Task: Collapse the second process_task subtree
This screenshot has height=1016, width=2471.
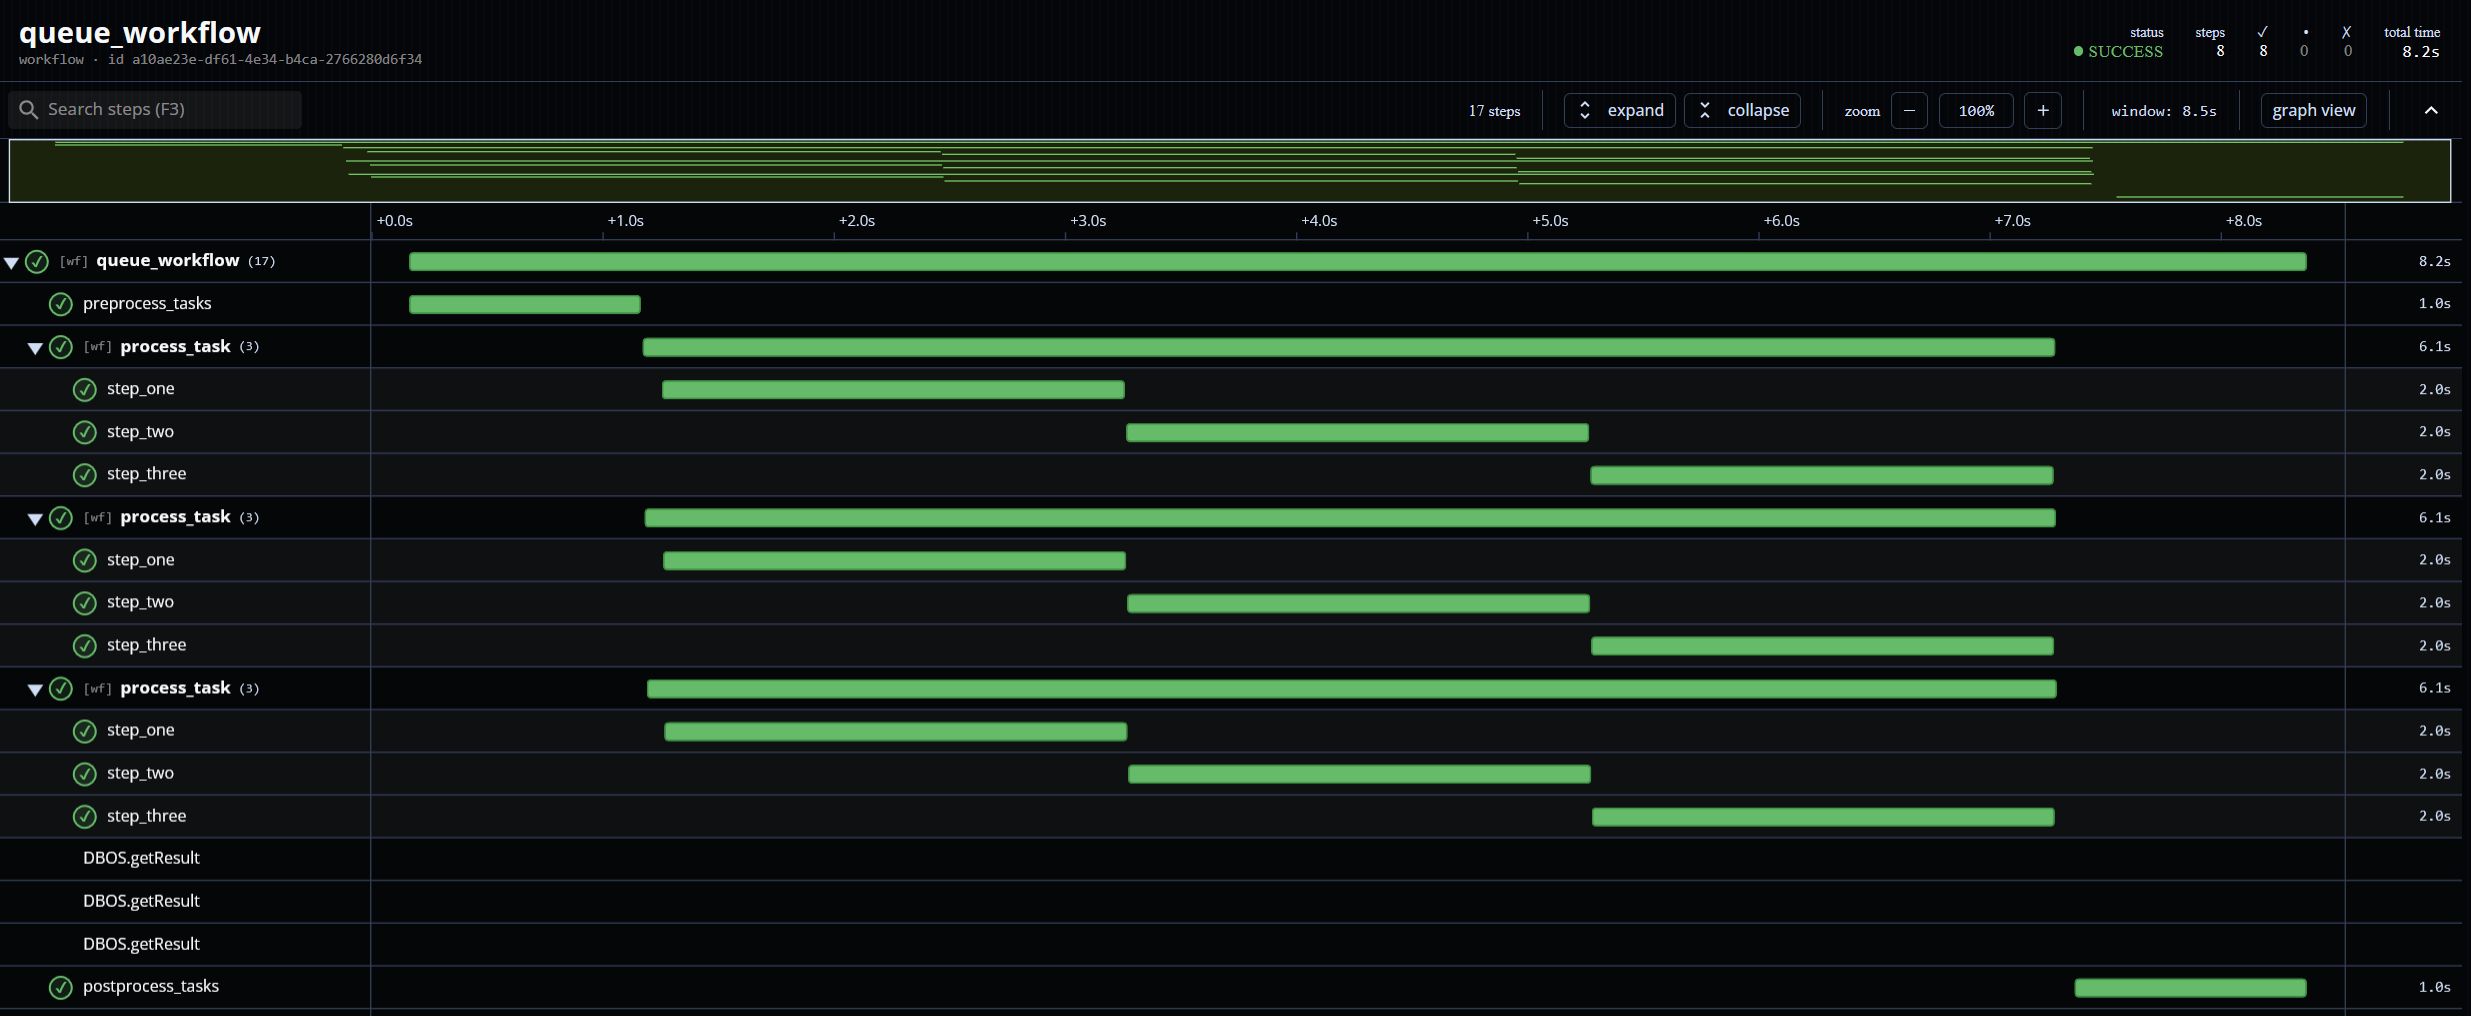Action: tap(35, 518)
